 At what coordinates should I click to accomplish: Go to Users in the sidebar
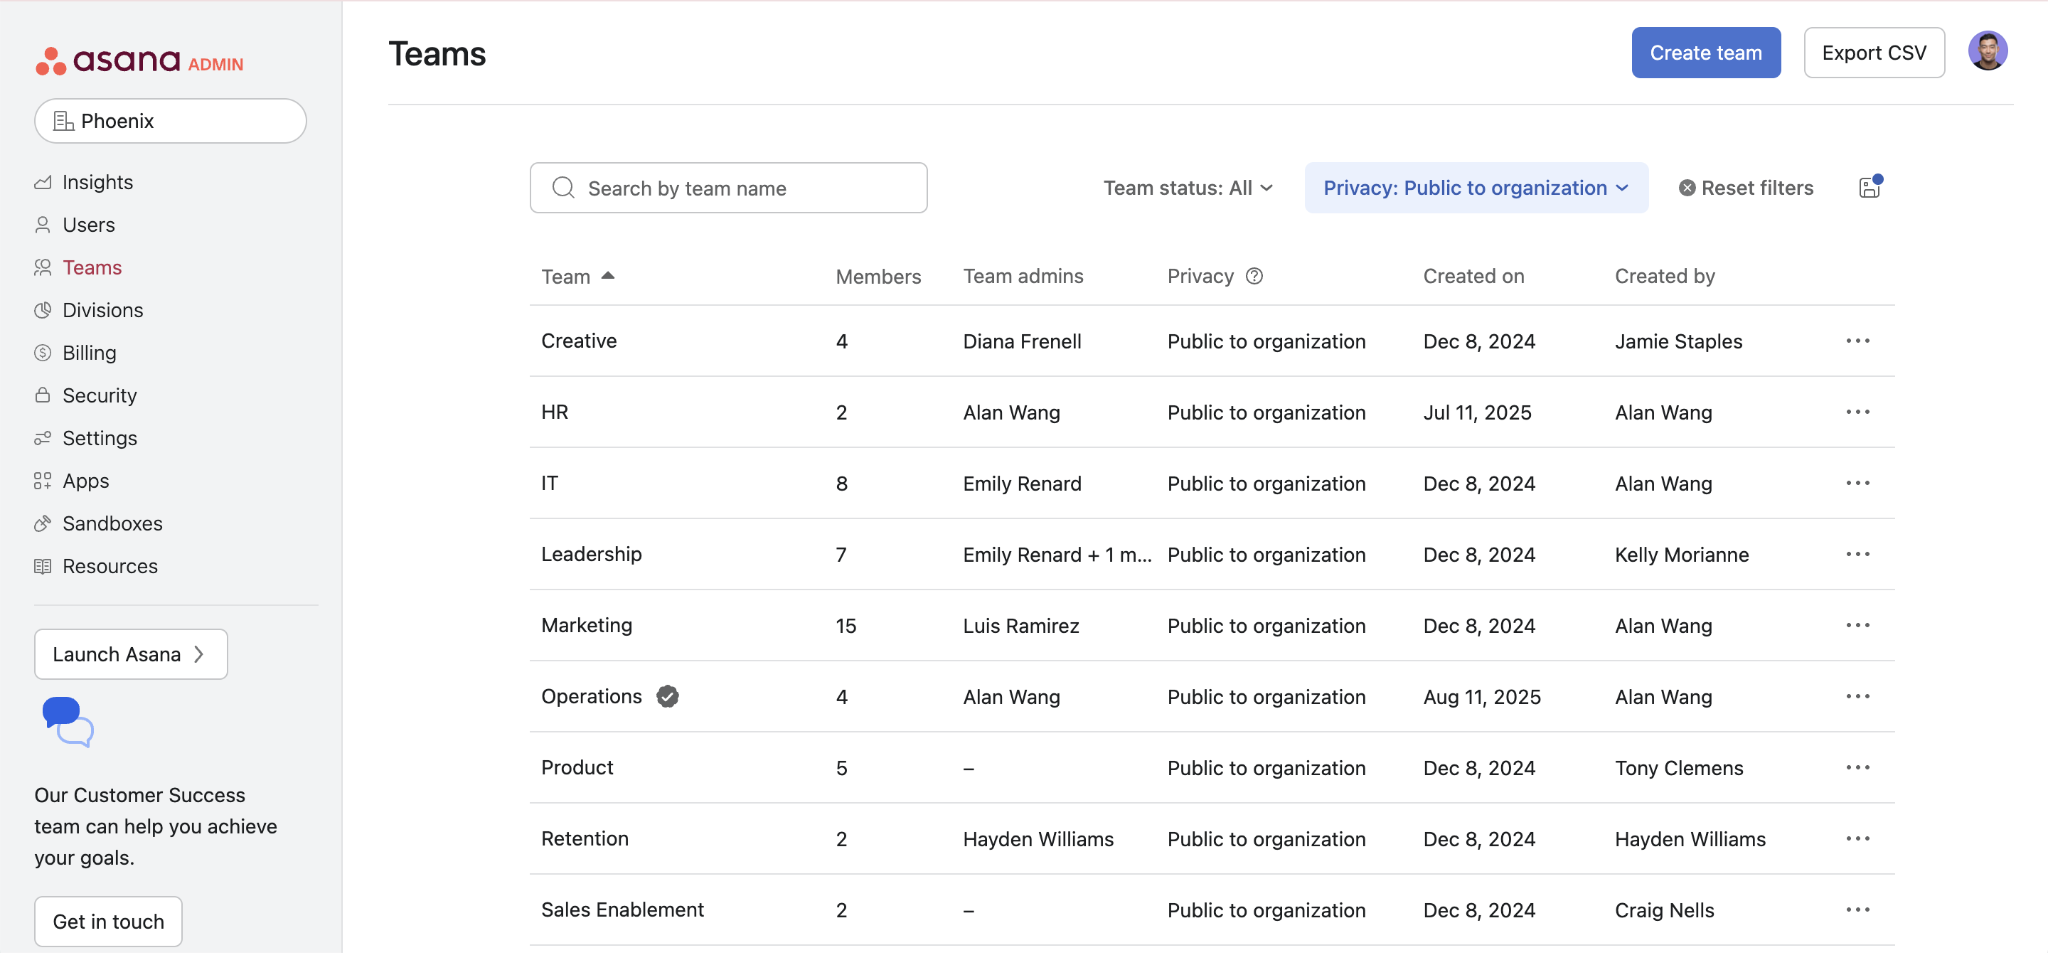point(89,225)
